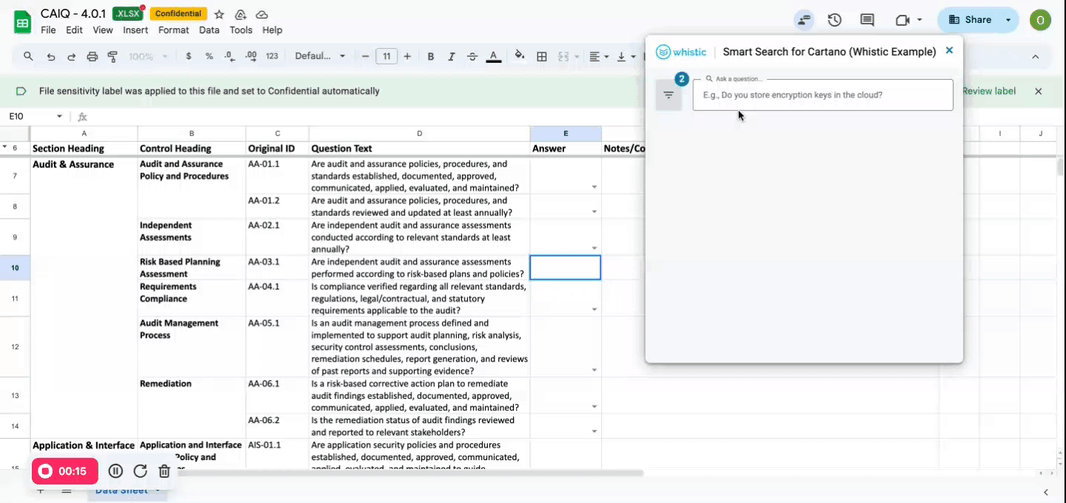This screenshot has width=1066, height=503.
Task: Expand answer dropdown for AA-01.1
Action: tap(594, 187)
